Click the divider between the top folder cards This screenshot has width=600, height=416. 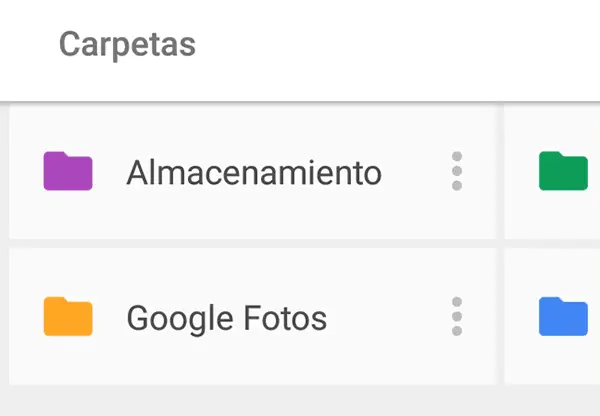(500, 172)
